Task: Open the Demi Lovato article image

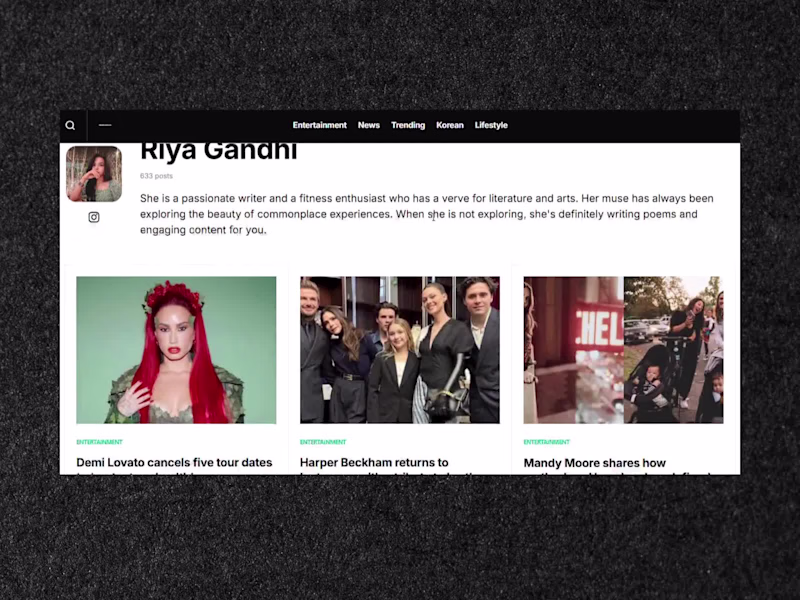Action: [176, 350]
